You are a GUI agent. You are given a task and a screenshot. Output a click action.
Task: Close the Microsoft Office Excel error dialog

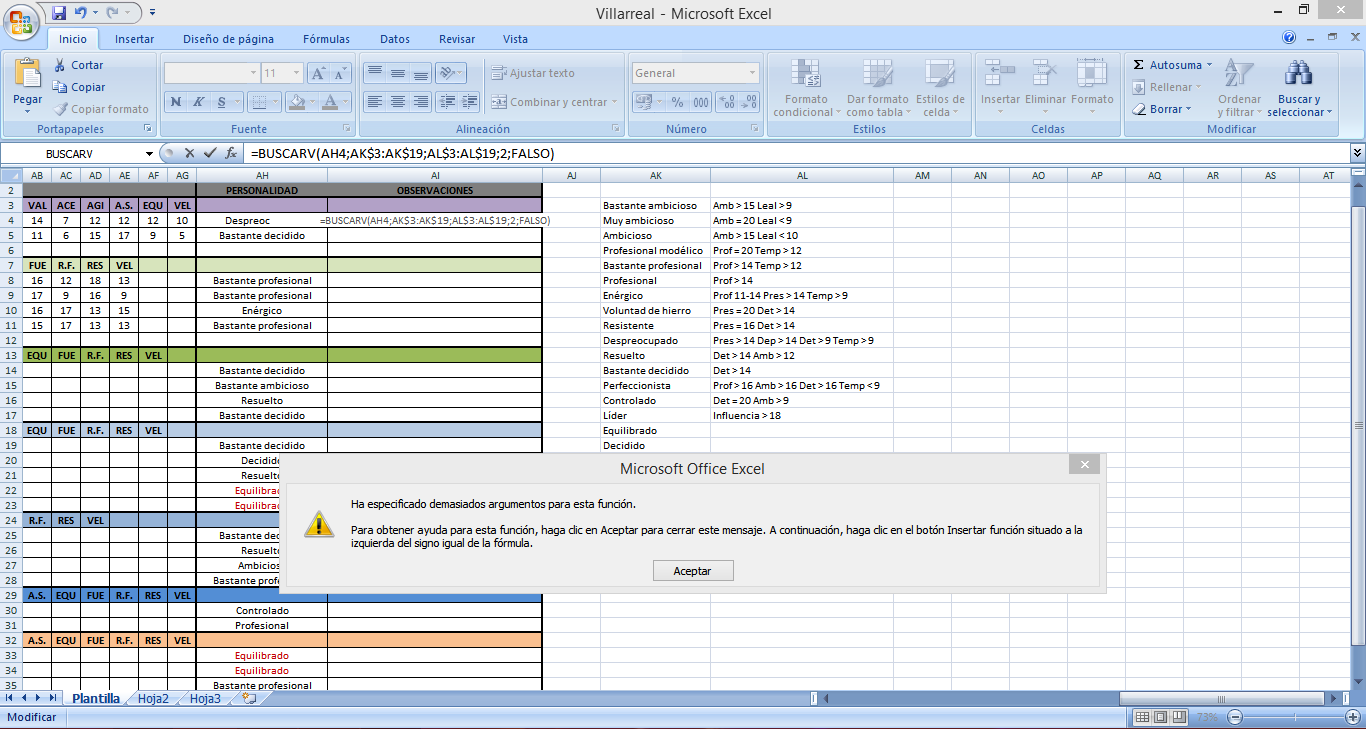point(1084,465)
